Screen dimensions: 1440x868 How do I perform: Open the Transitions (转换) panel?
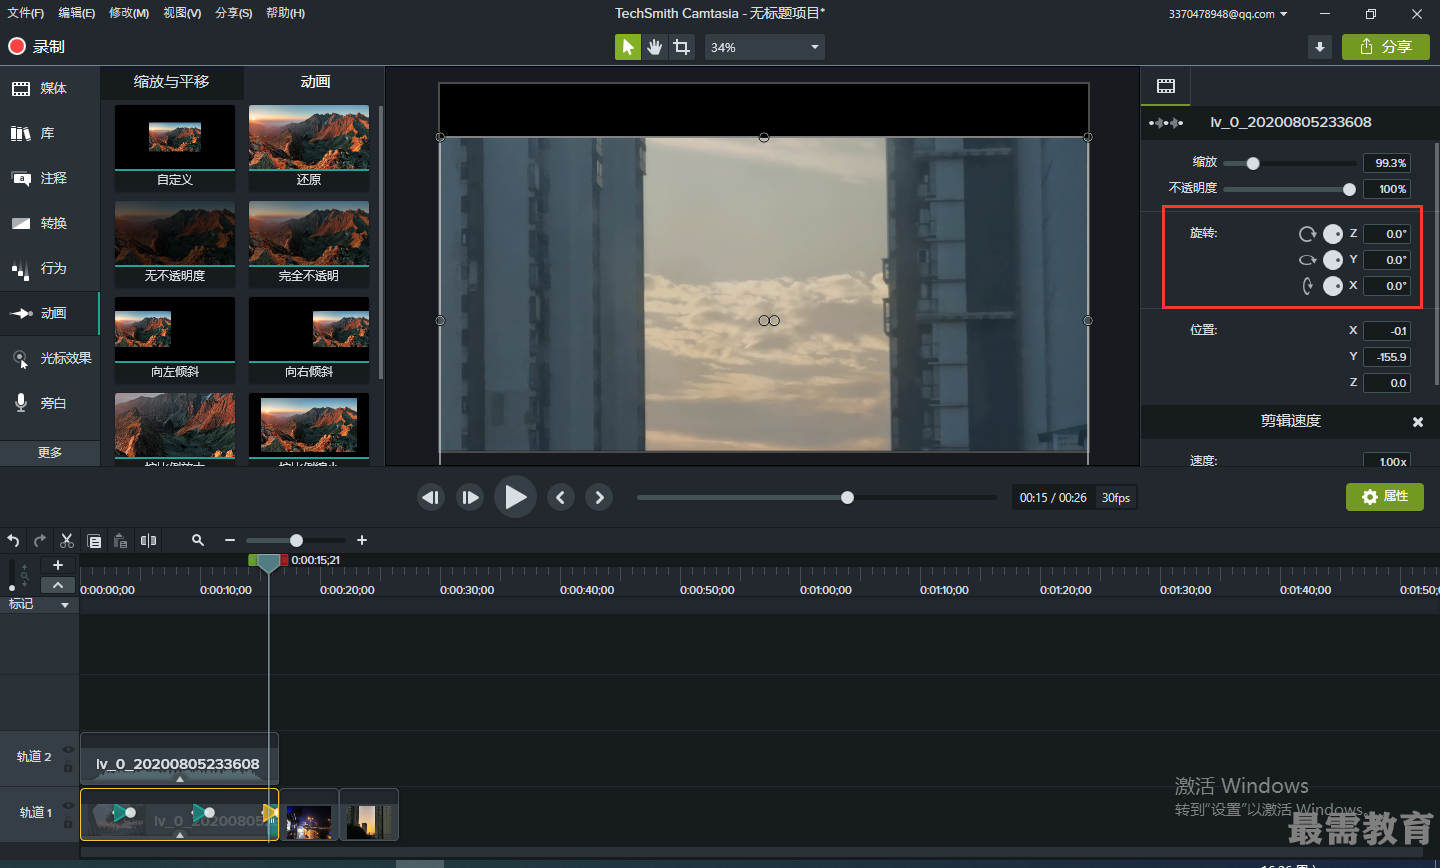tap(50, 223)
